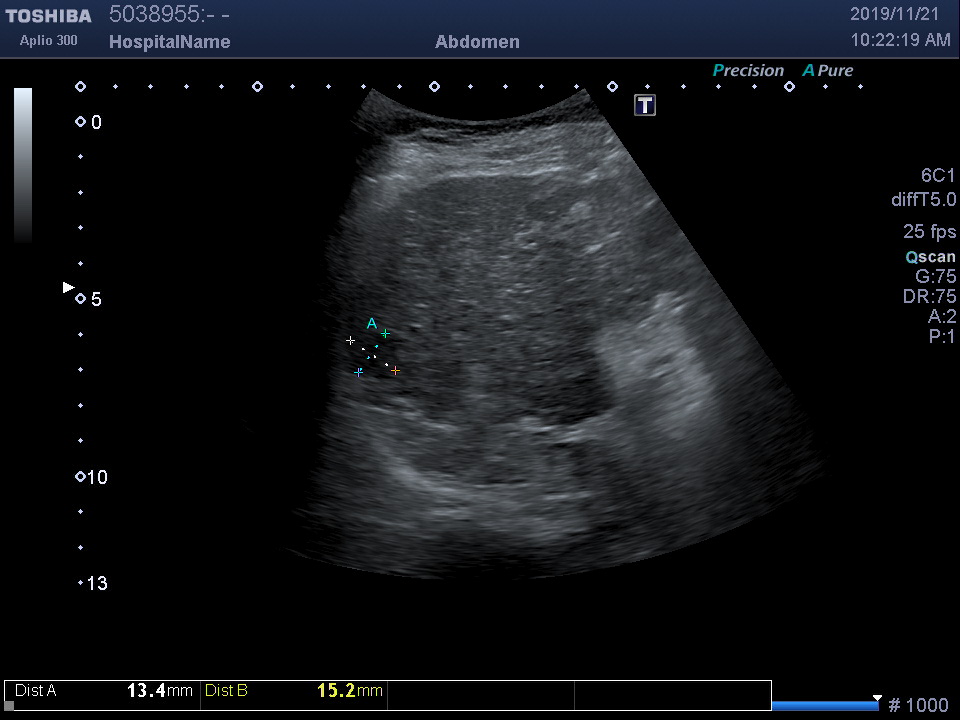This screenshot has height=720, width=960.
Task: Click the Precision imaging indicator
Action: (x=748, y=71)
